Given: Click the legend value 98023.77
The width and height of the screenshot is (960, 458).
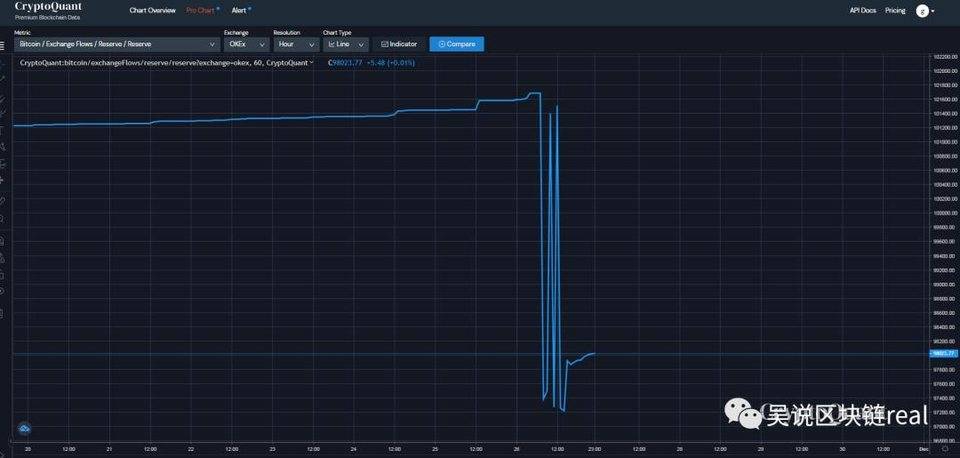Looking at the screenshot, I should (345, 62).
